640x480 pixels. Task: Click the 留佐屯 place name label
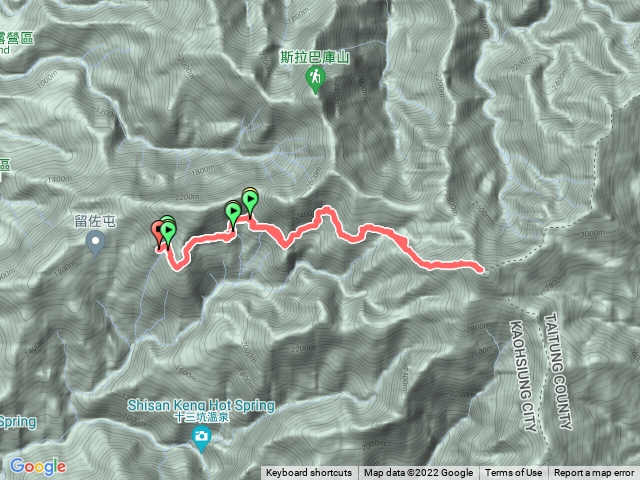point(96,221)
